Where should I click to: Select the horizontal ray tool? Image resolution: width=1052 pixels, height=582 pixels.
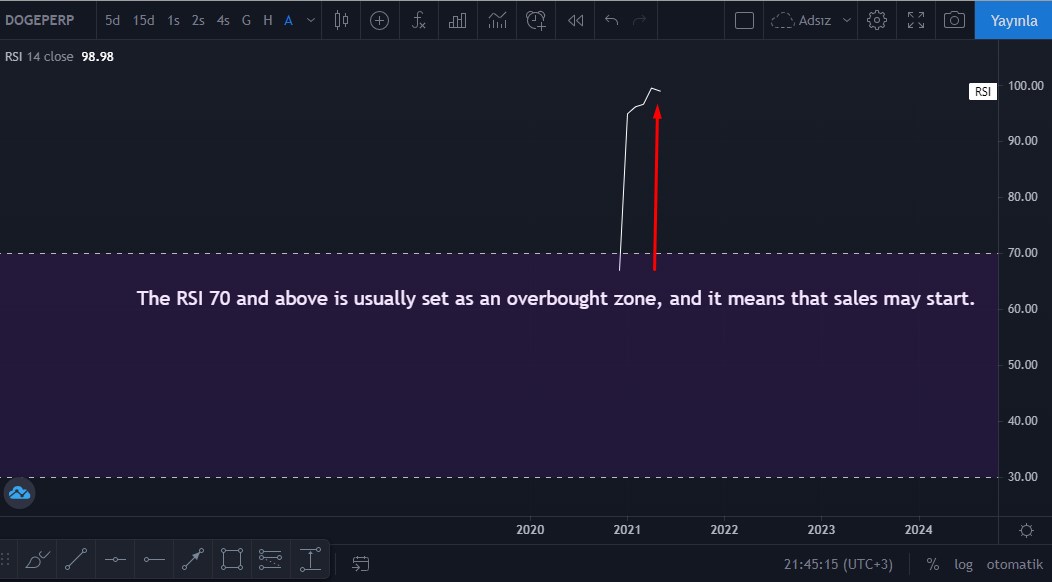tap(154, 559)
